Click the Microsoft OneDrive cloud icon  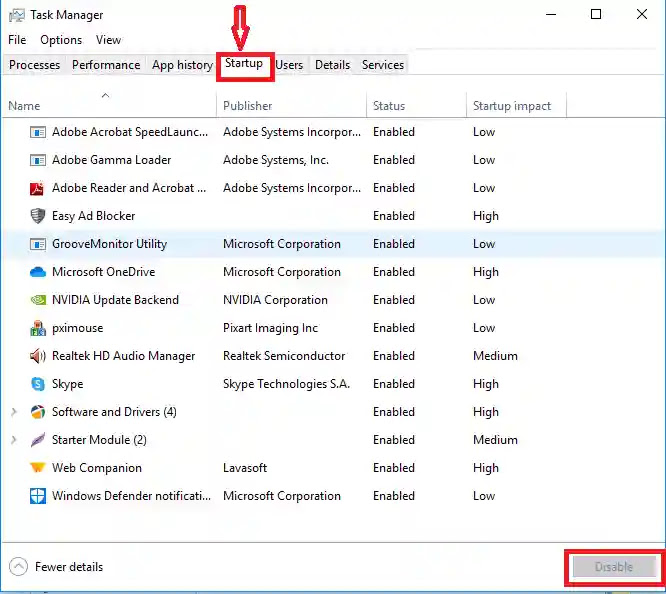[38, 272]
